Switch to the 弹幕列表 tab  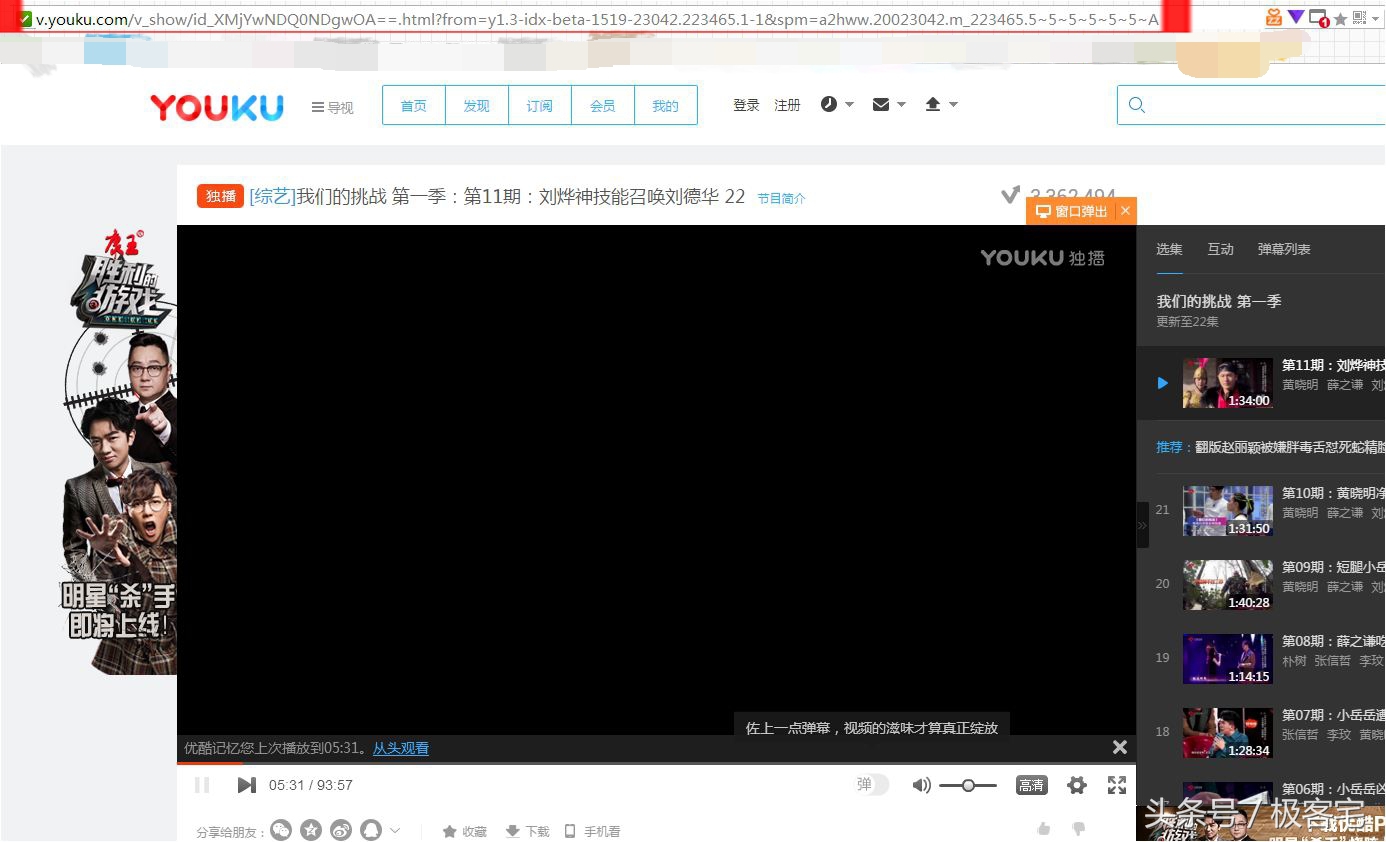(1283, 249)
